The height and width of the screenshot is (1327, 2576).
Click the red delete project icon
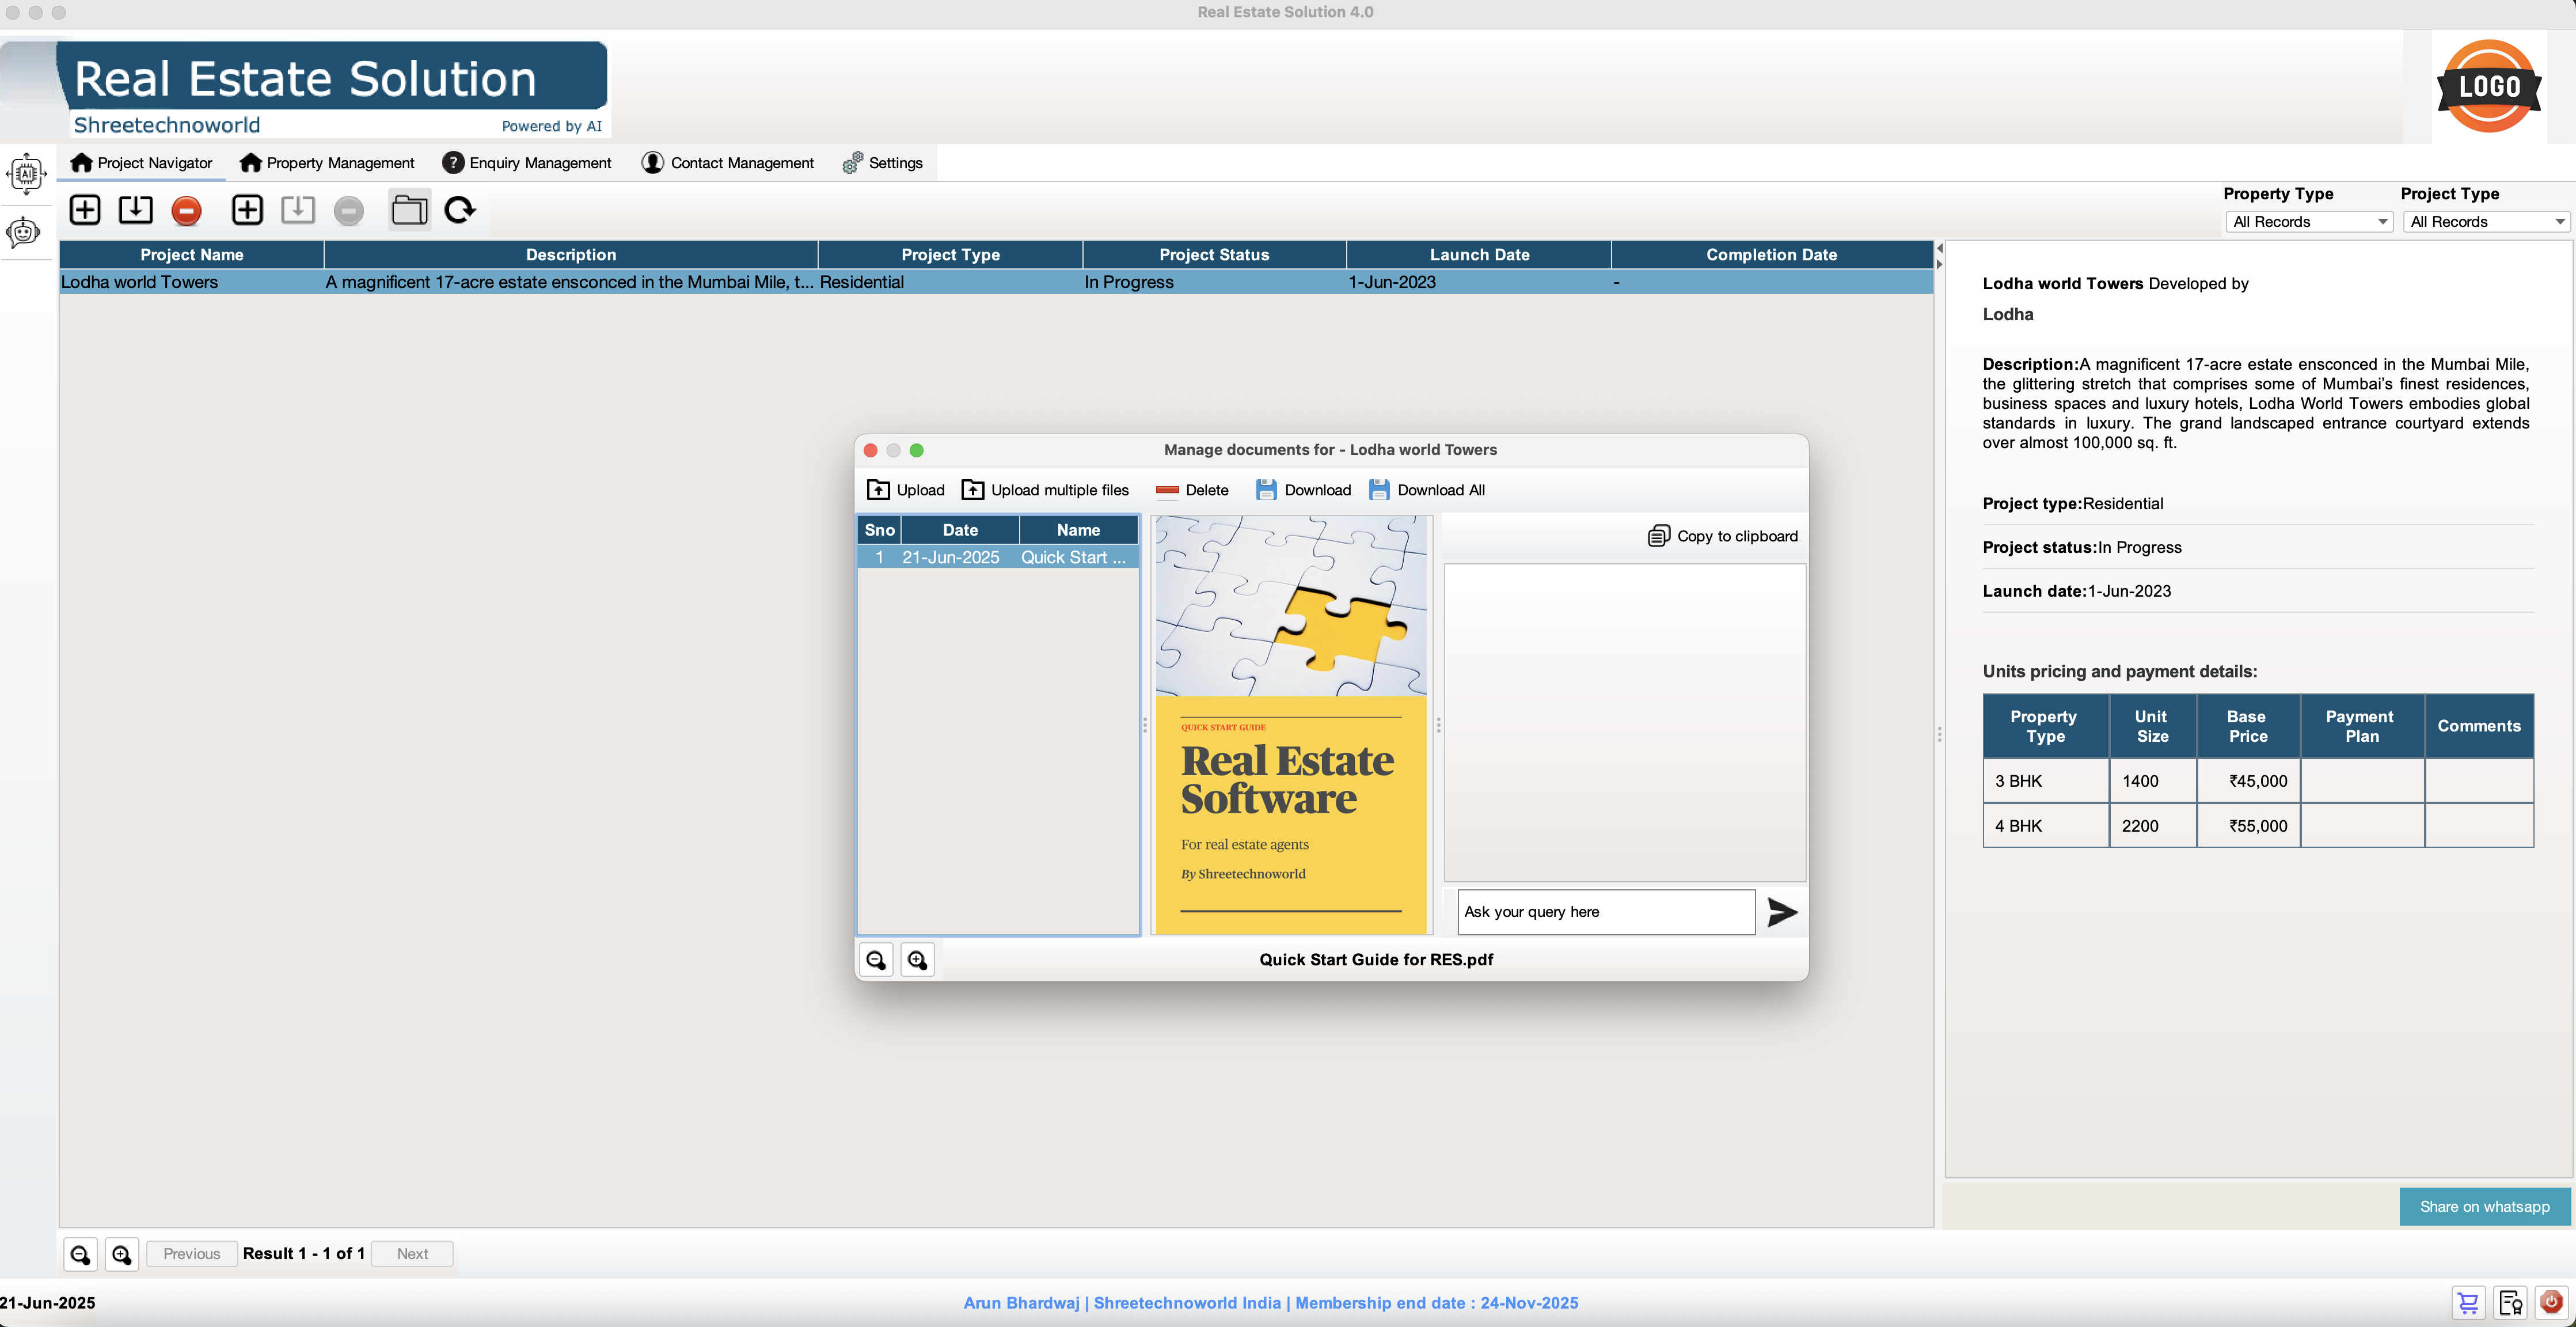pyautogui.click(x=186, y=210)
